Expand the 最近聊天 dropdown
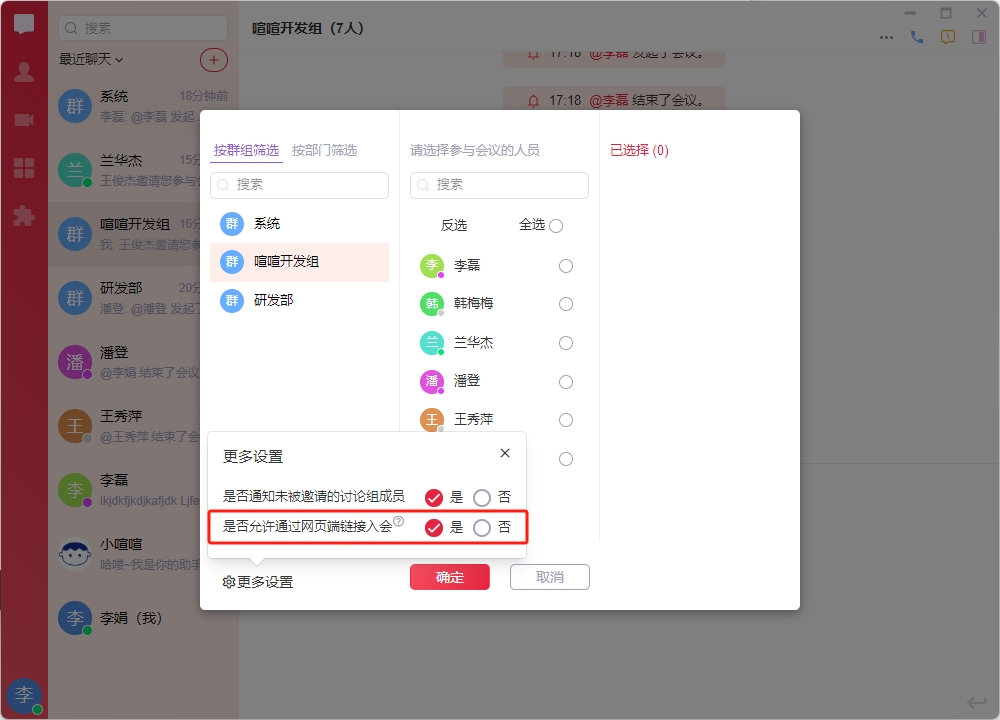The width and height of the screenshot is (1000, 720). point(91,59)
